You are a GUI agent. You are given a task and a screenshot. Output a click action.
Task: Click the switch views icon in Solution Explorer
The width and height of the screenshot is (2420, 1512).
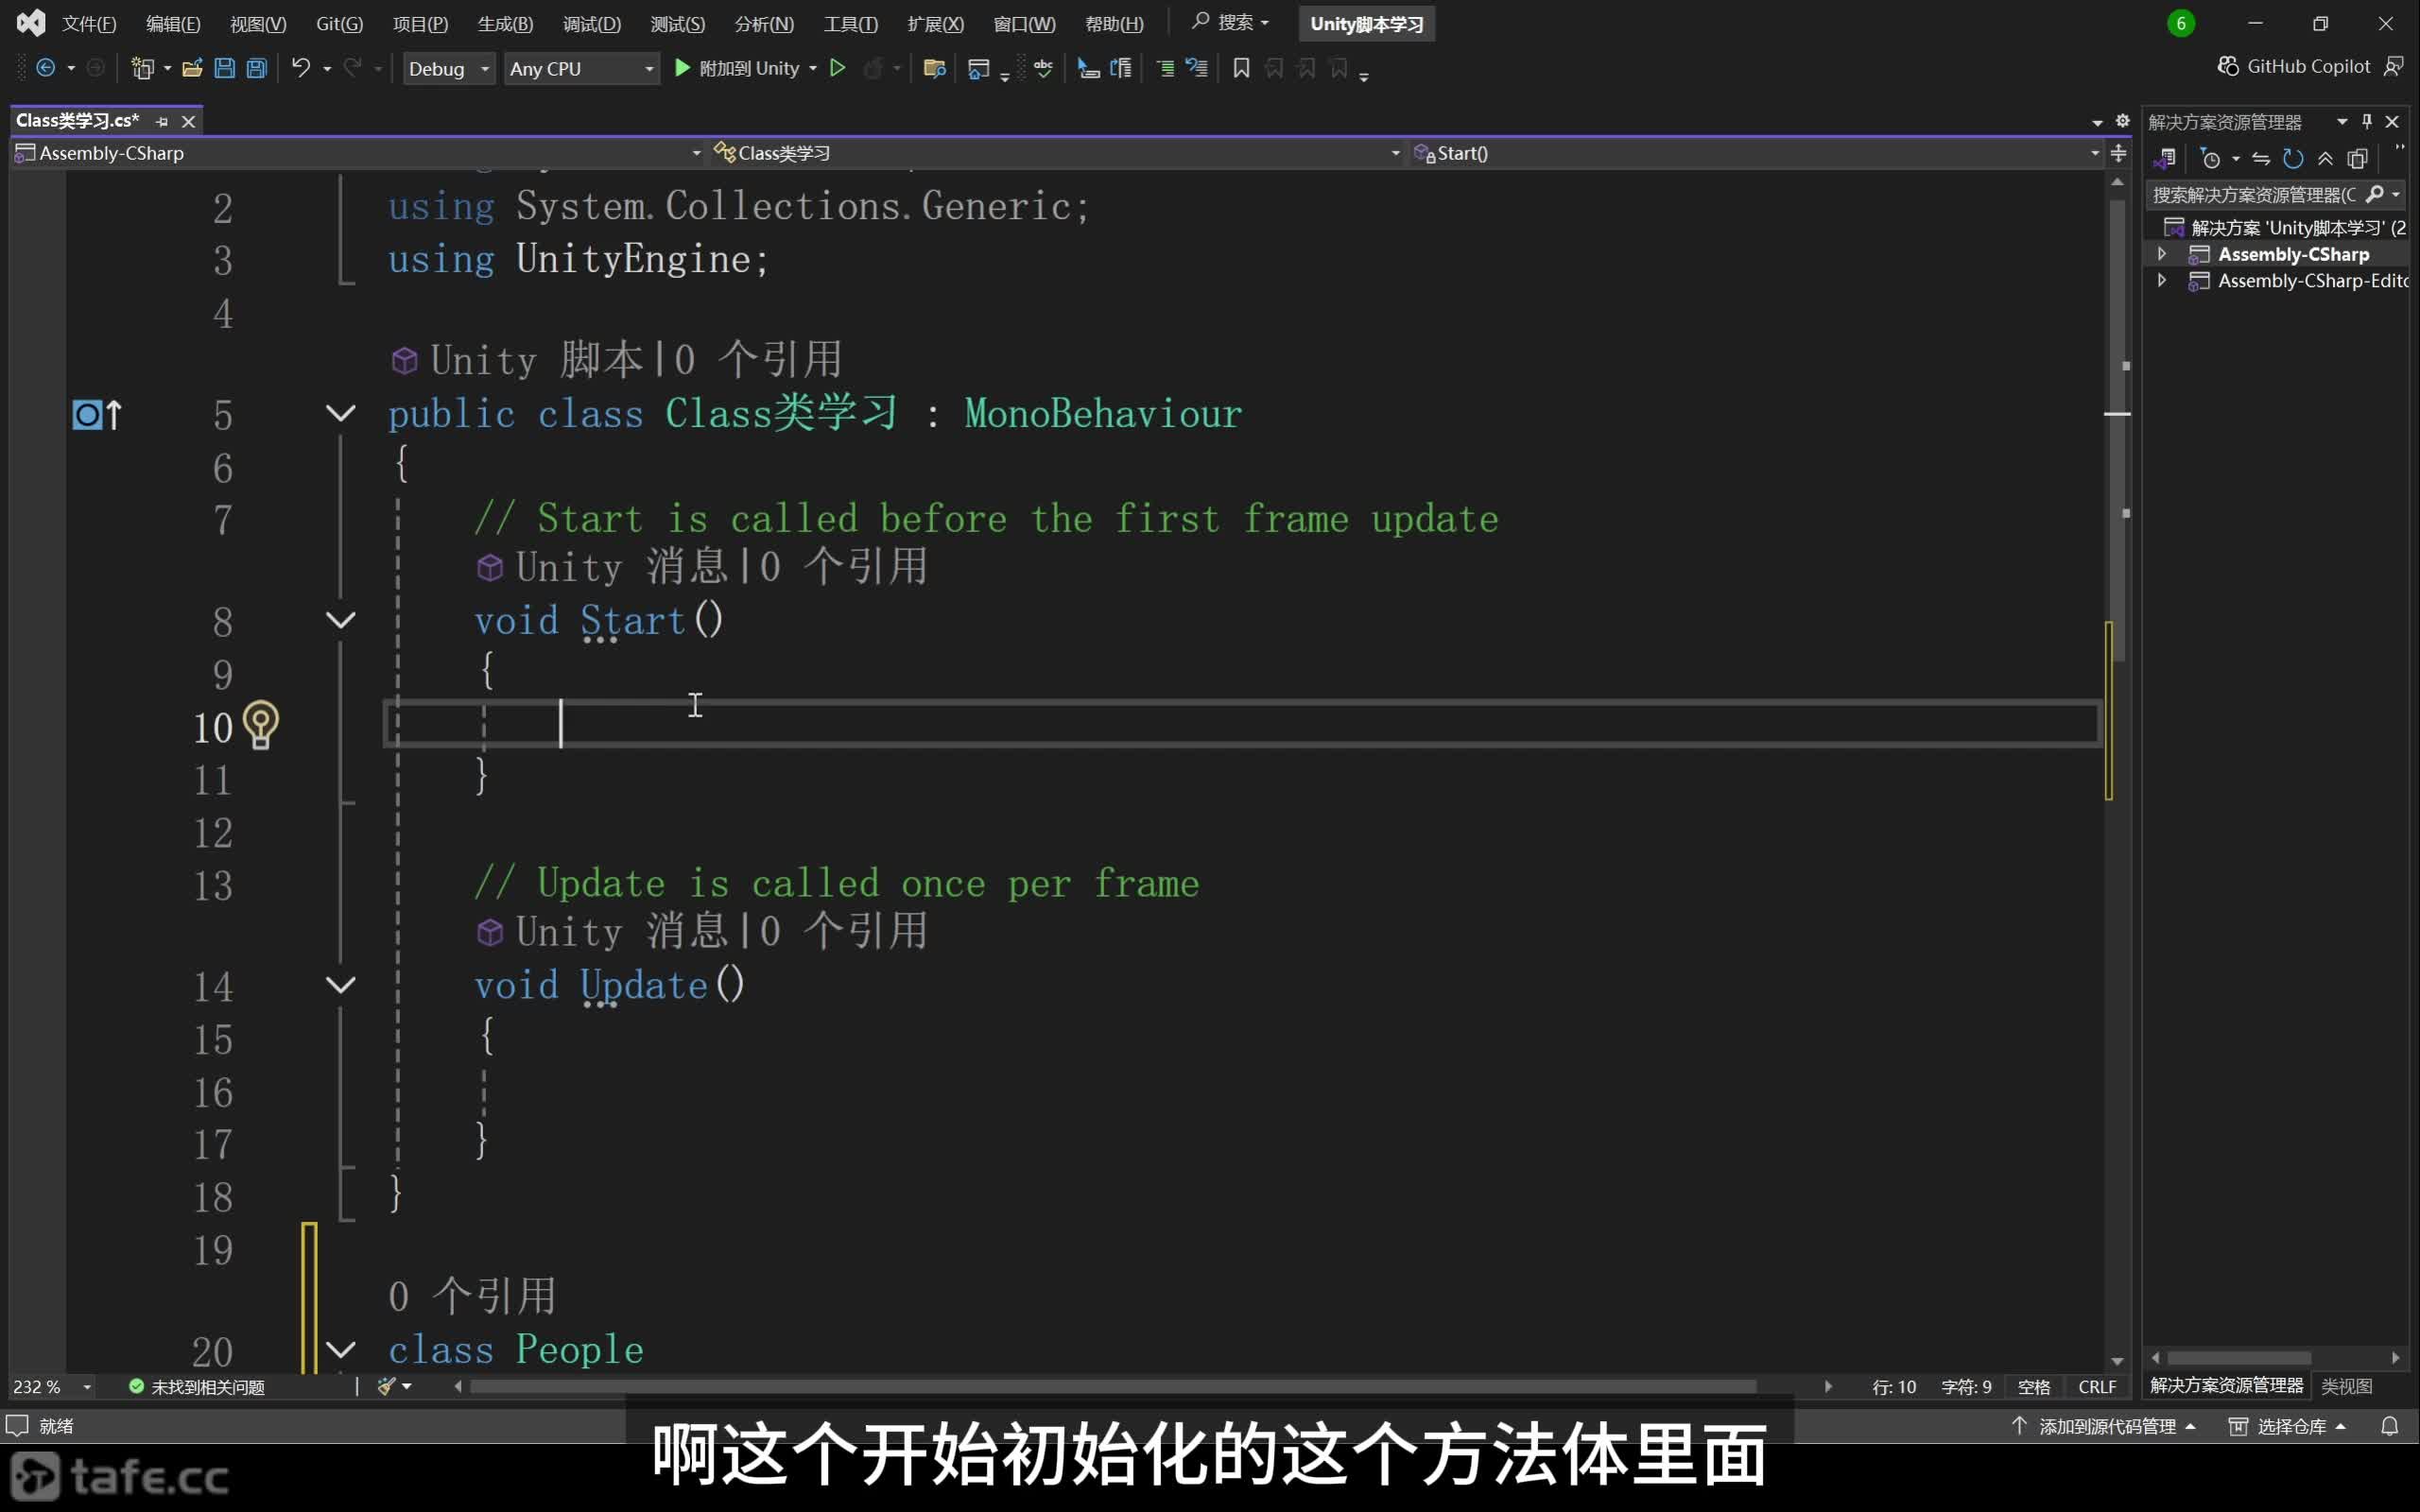(2165, 158)
